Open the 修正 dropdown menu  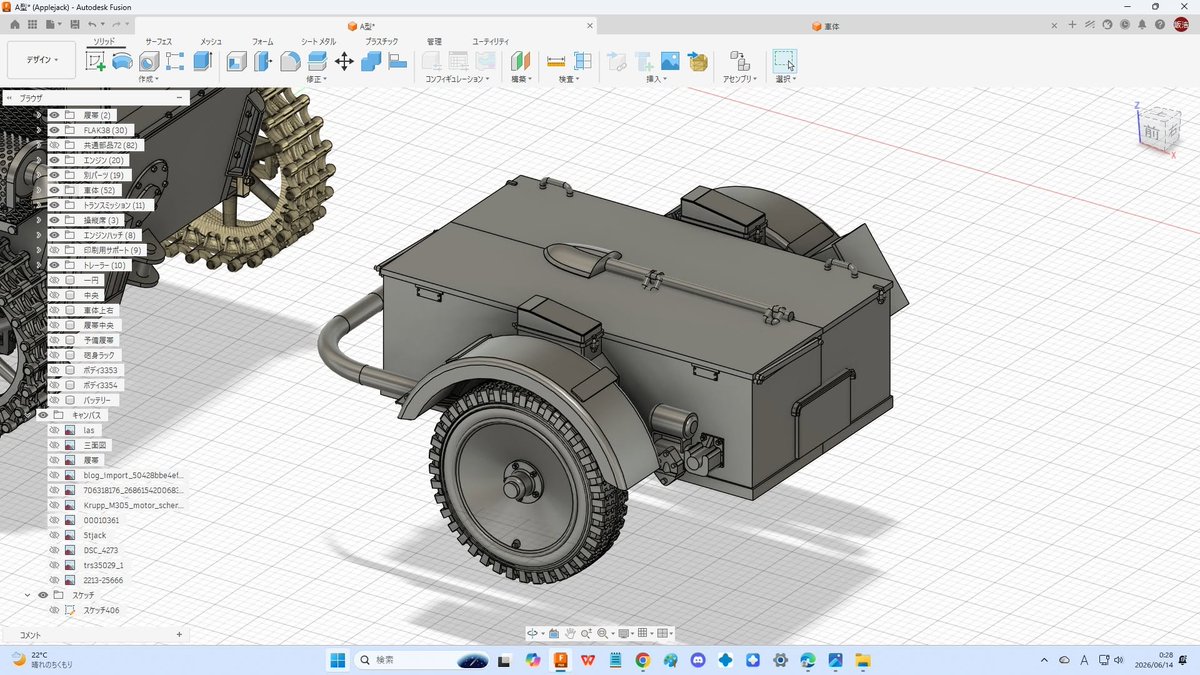coord(317,79)
